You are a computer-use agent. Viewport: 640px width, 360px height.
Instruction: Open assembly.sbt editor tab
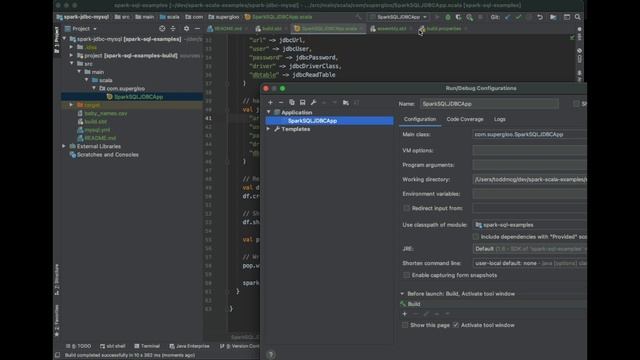click(x=391, y=29)
